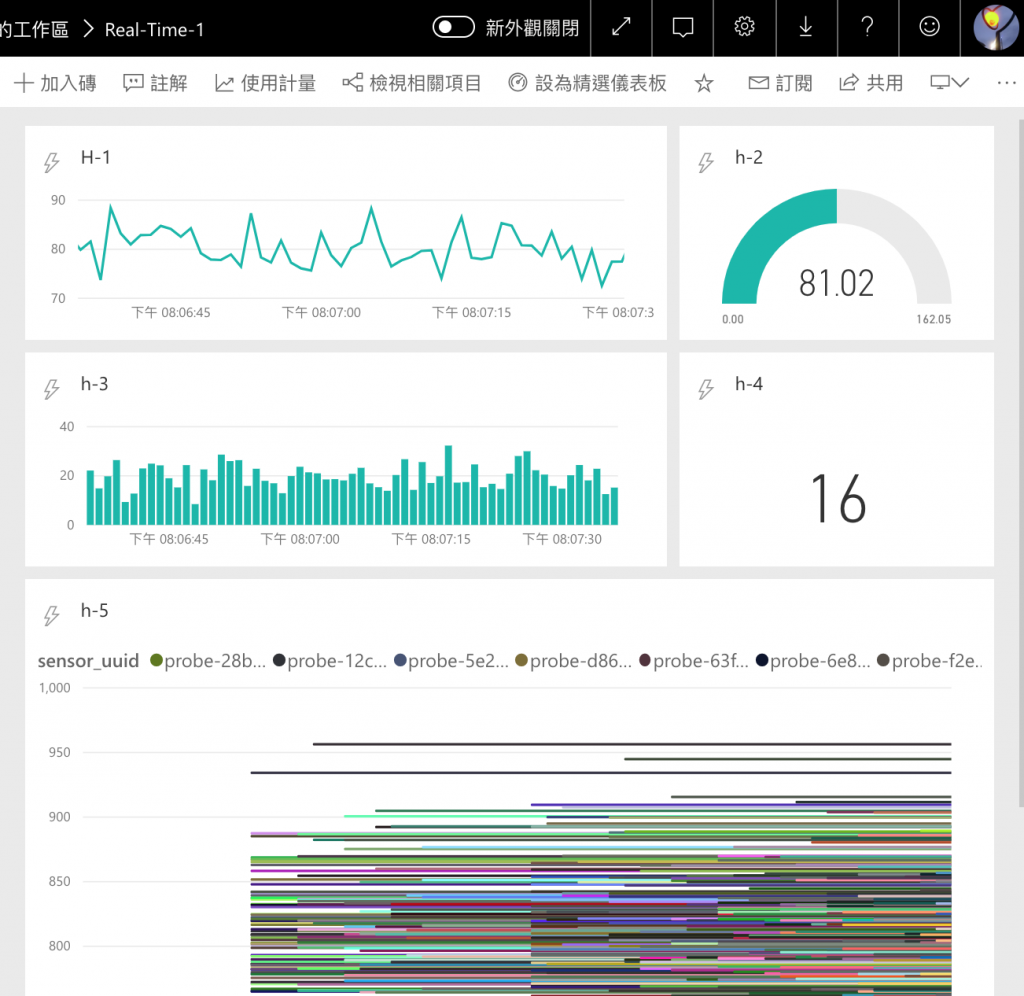1024x996 pixels.
Task: Click the H-1 tile title
Action: (x=95, y=157)
